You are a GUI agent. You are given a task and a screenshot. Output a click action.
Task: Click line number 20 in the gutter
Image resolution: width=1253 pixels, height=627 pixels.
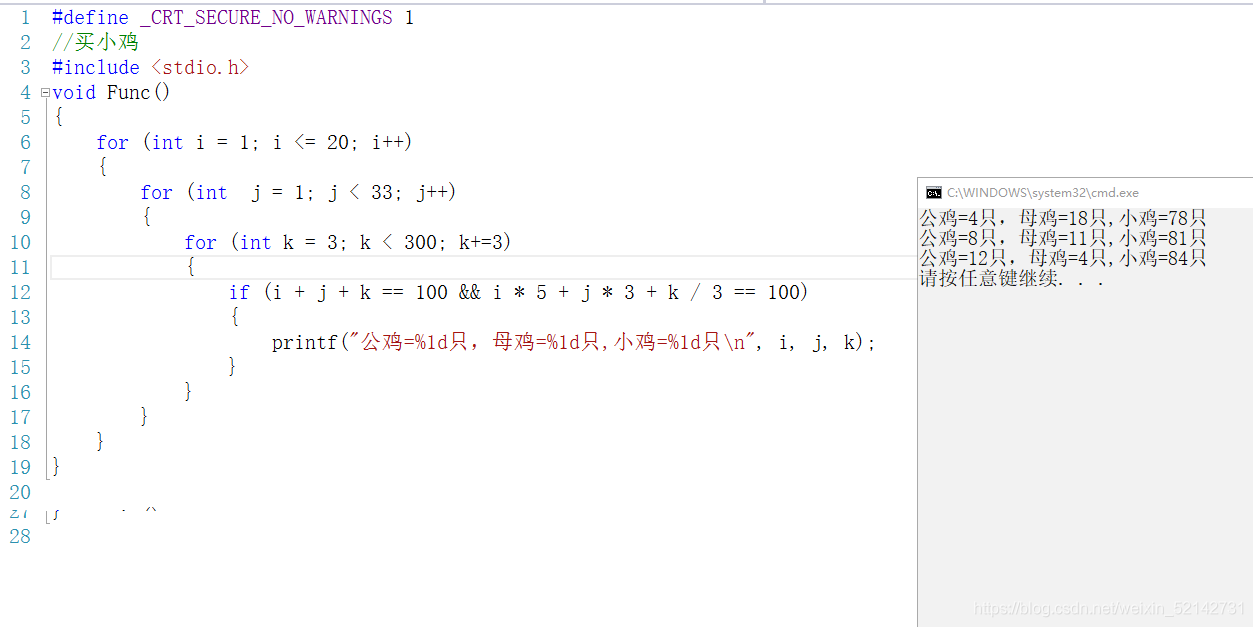(20, 493)
